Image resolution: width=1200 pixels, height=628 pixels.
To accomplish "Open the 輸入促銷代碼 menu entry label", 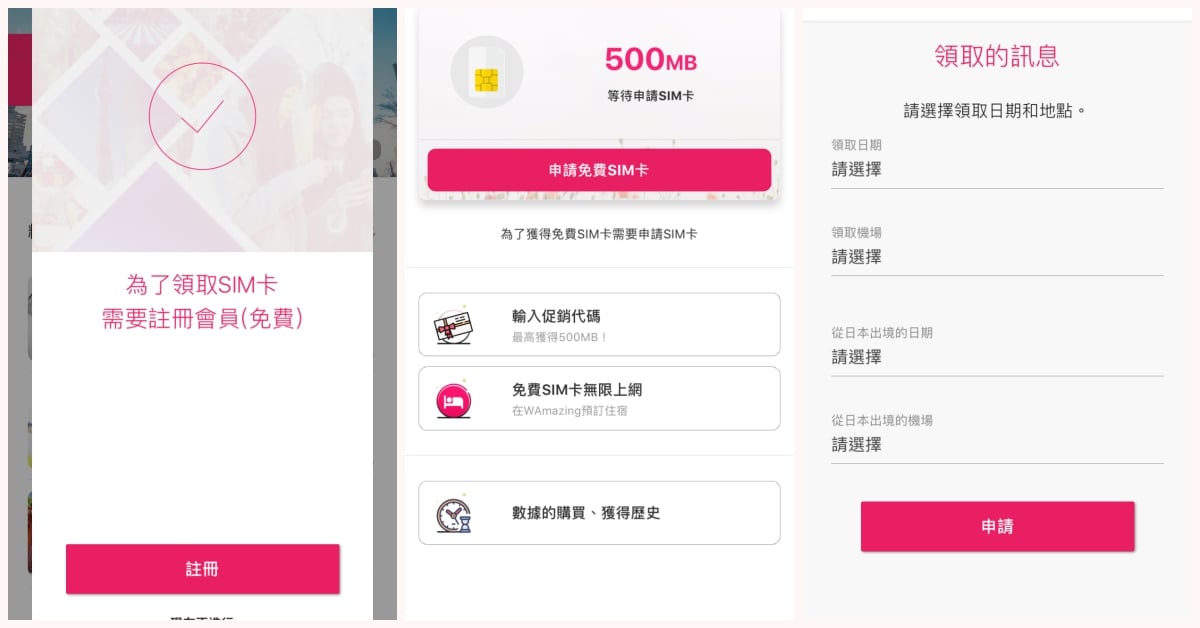I will click(x=556, y=316).
